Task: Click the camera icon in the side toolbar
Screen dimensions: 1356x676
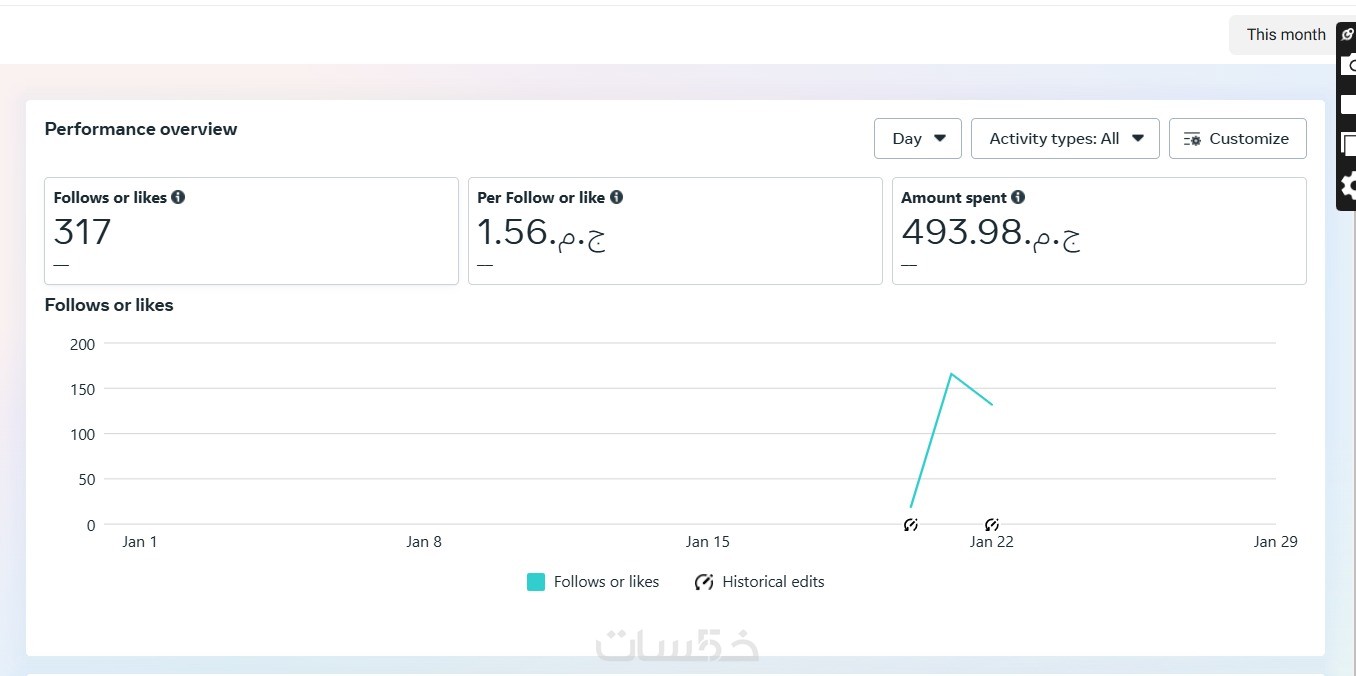Action: 1349,65
